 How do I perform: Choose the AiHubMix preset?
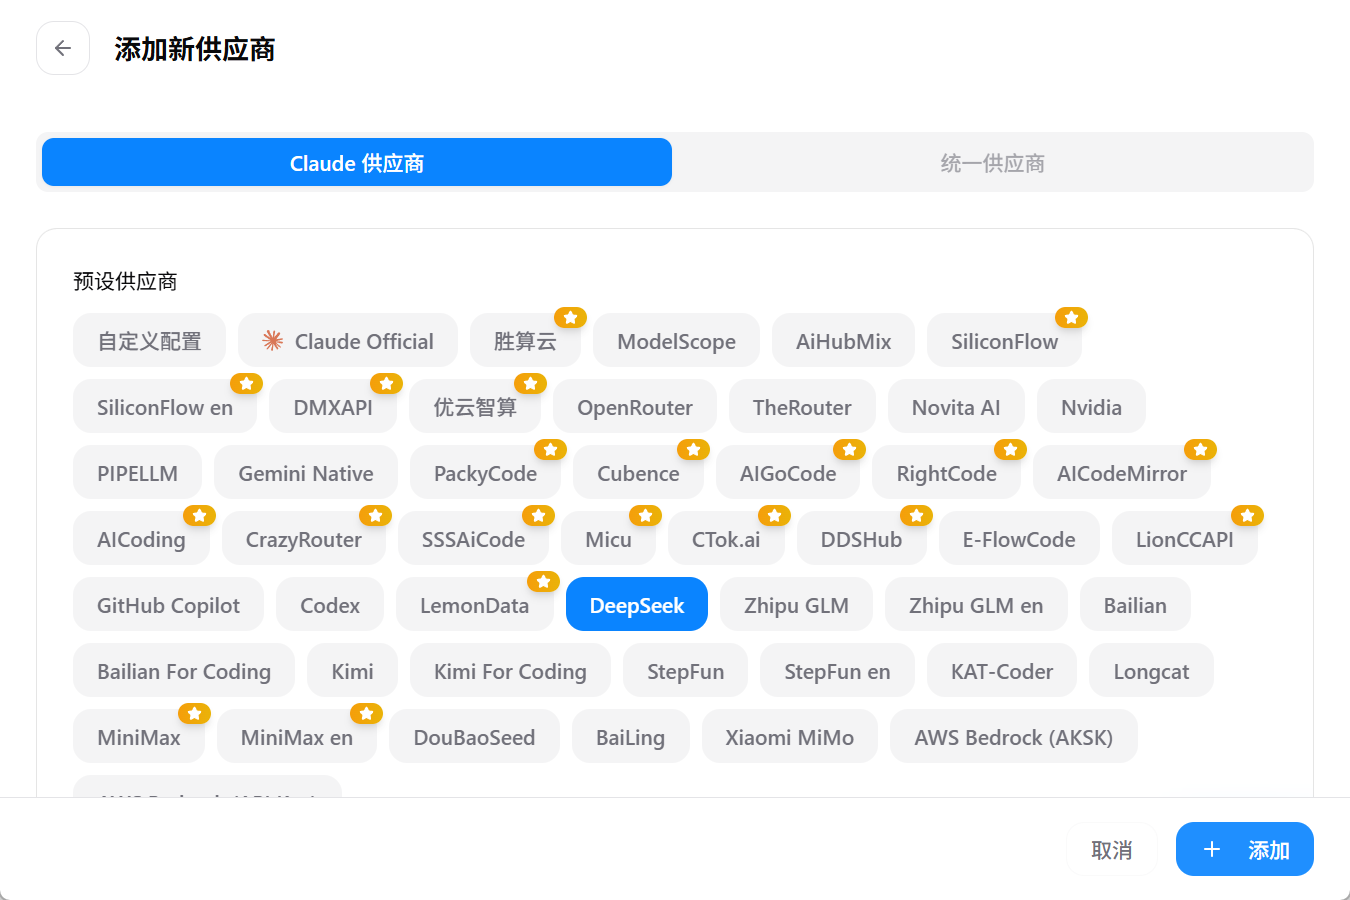click(x=843, y=341)
